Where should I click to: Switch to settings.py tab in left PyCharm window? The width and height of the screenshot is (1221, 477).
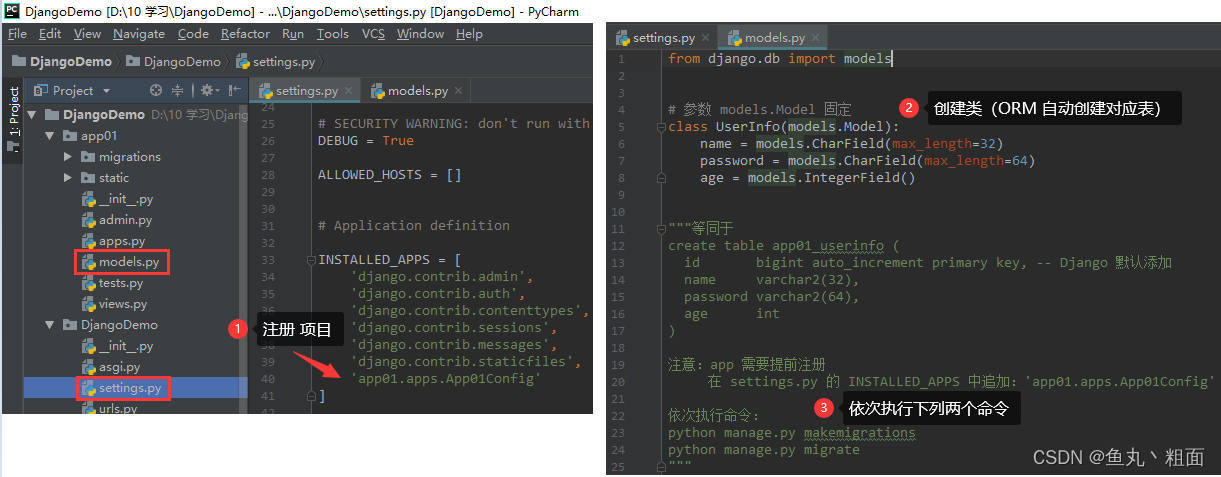306,91
